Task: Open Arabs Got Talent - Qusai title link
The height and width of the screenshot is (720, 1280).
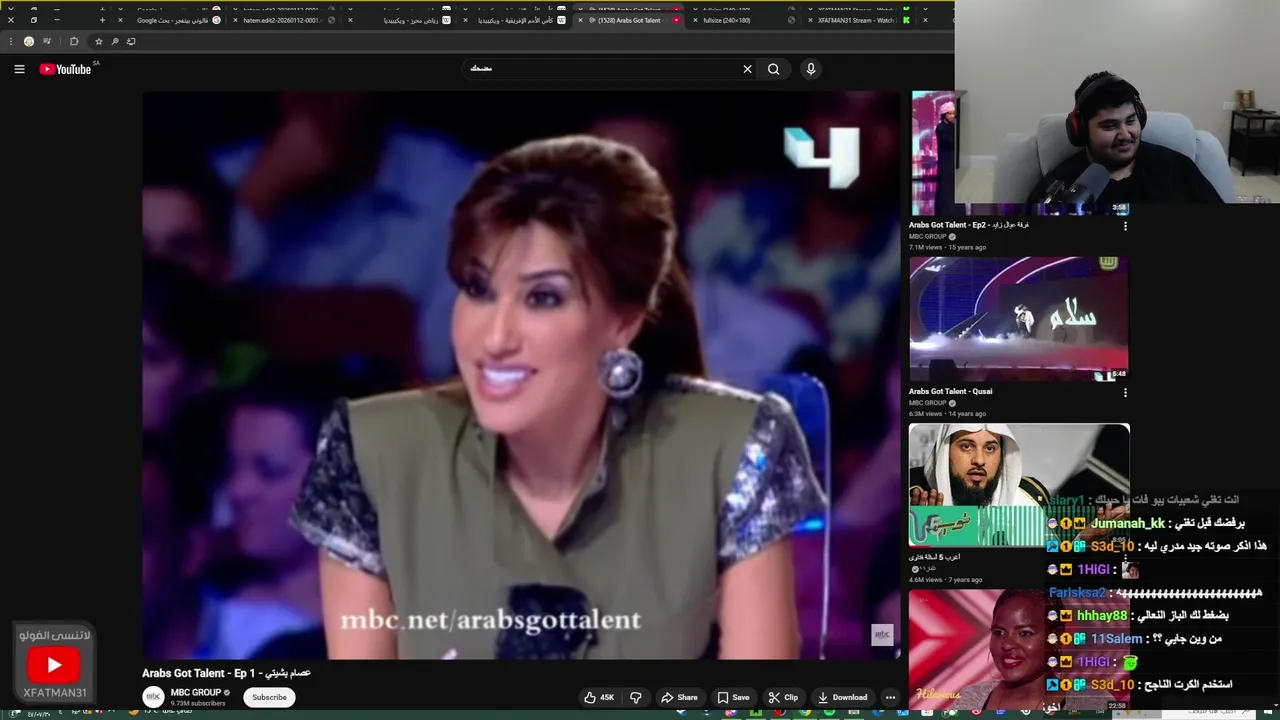Action: point(951,391)
